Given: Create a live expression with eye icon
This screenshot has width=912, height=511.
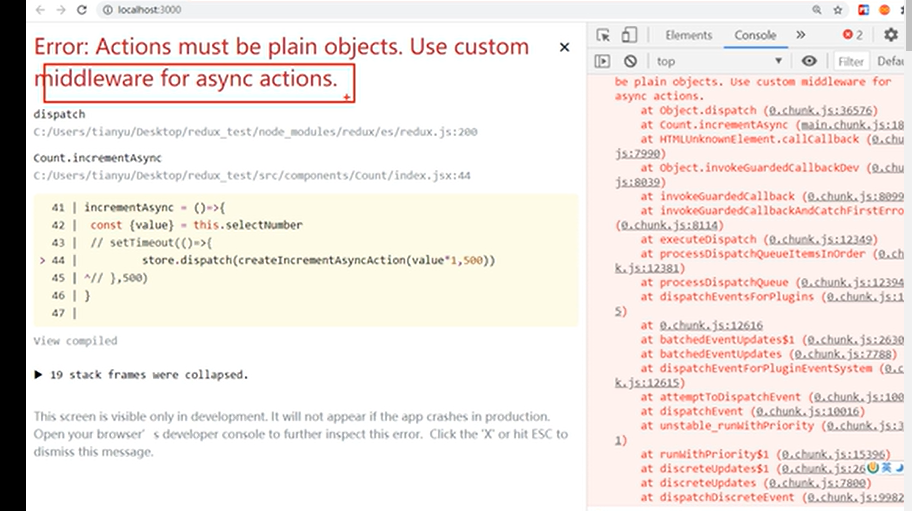Looking at the screenshot, I should (809, 61).
